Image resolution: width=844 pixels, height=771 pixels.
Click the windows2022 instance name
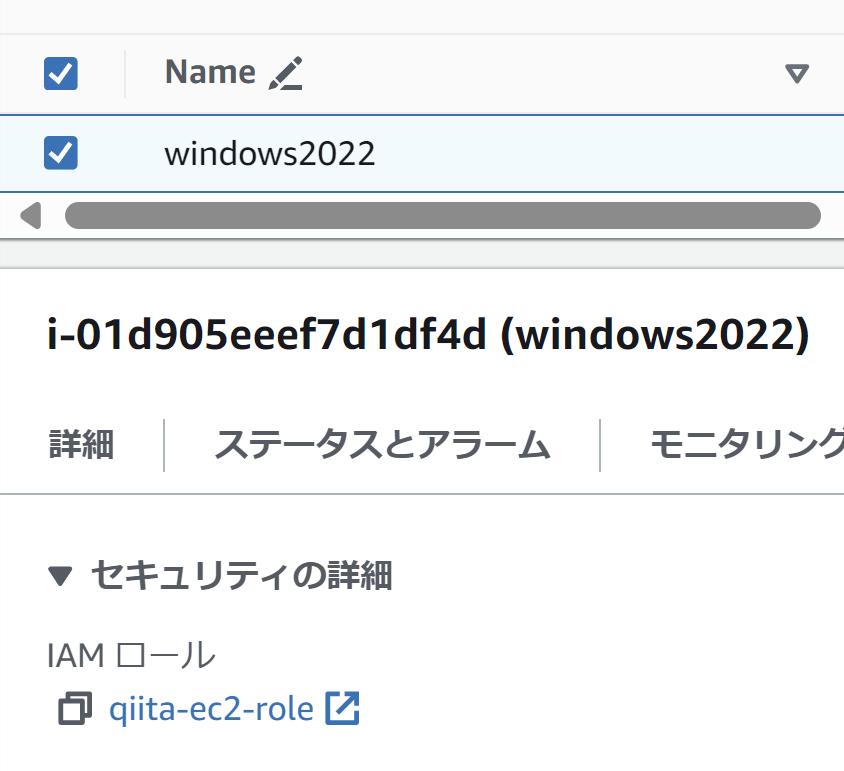tap(271, 152)
